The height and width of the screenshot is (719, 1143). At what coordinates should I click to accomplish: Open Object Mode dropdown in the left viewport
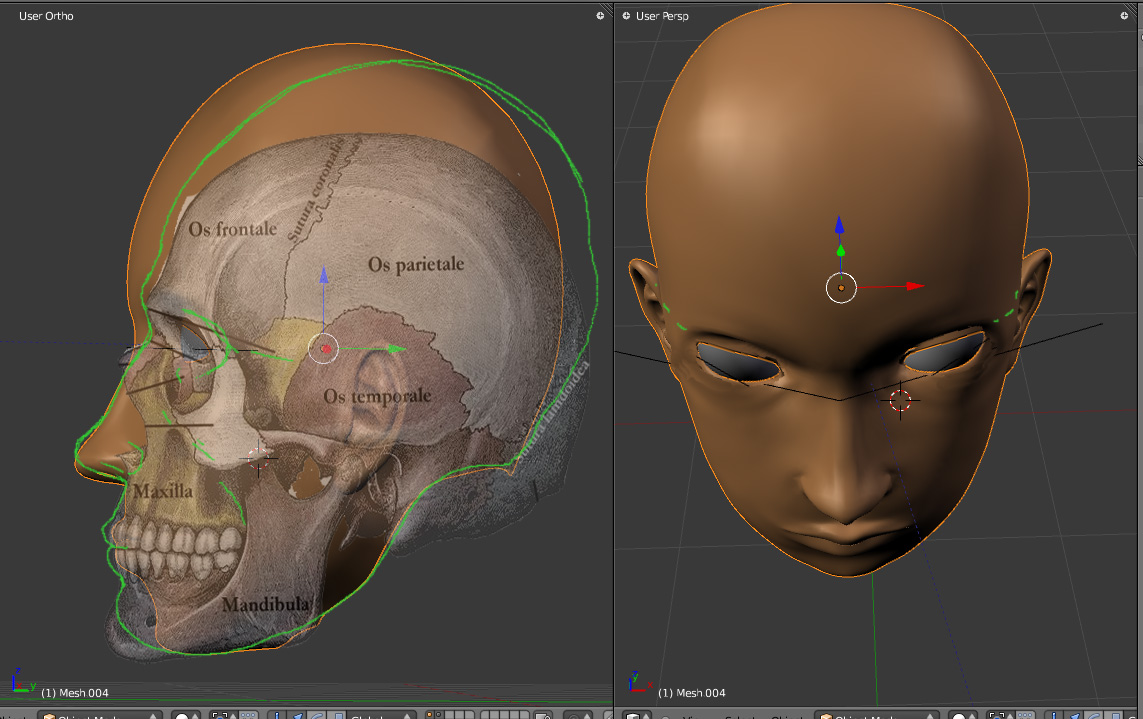click(100, 715)
